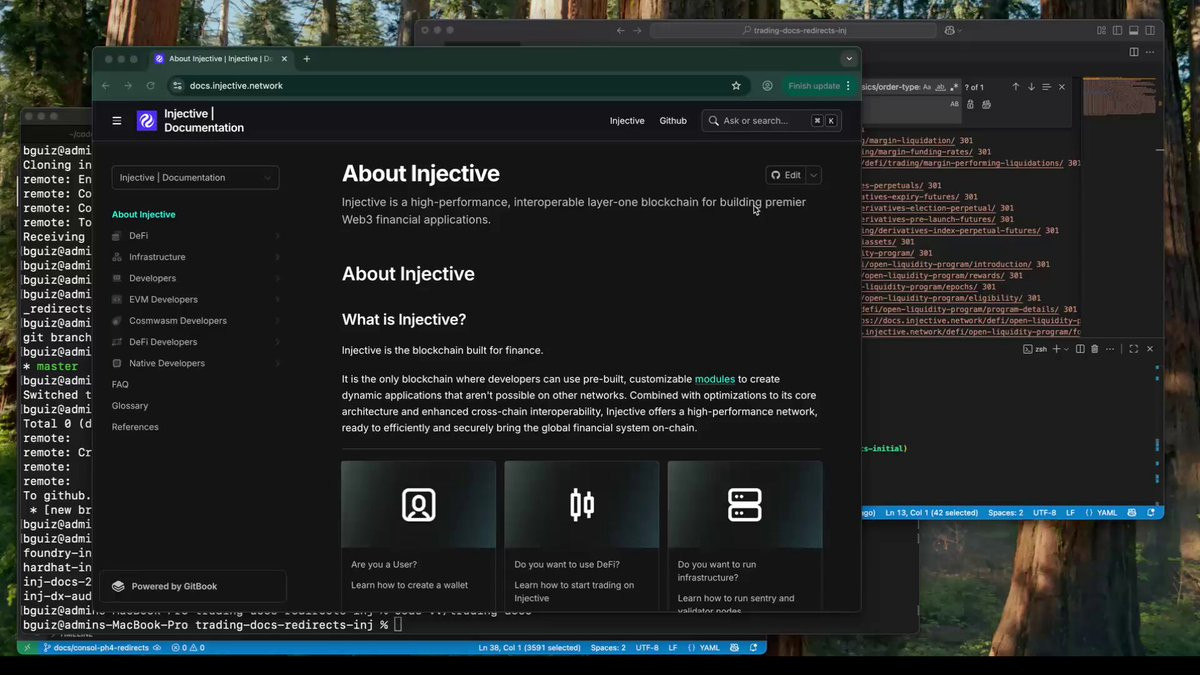The image size is (1200, 675).
Task: Toggle Find in Selection in find widget
Action: [1047, 87]
